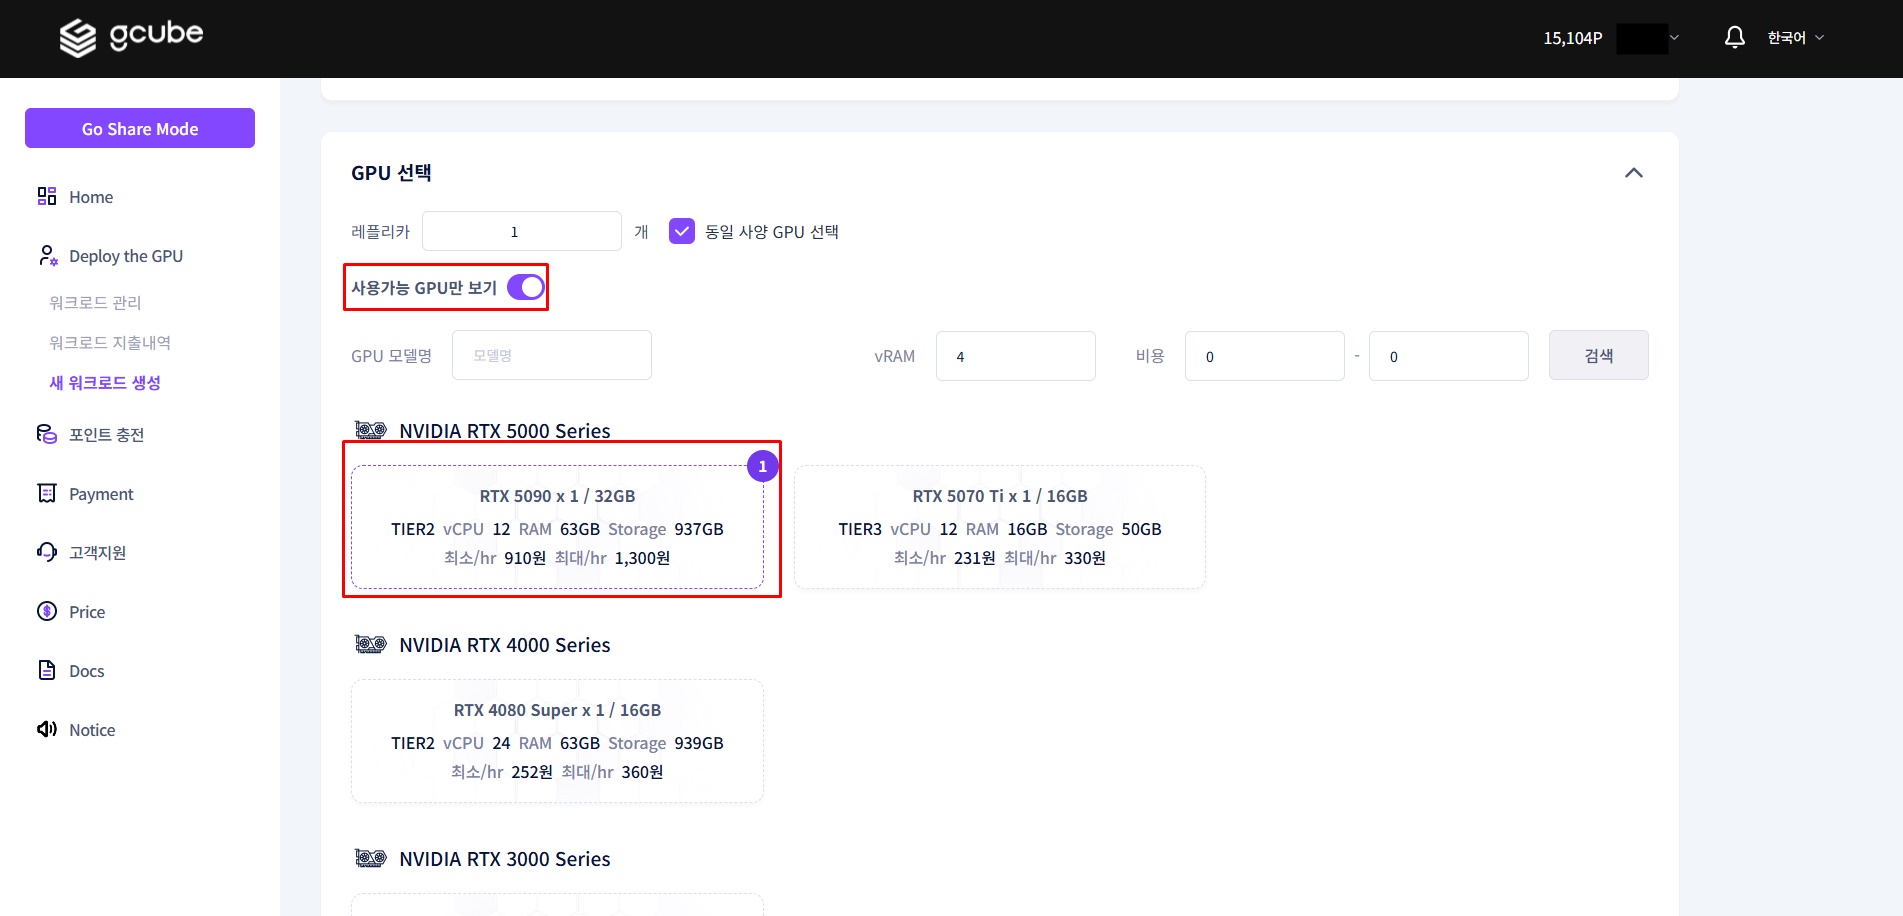Click the 15,104P points balance
The image size is (1903, 916).
coord(1573,38)
